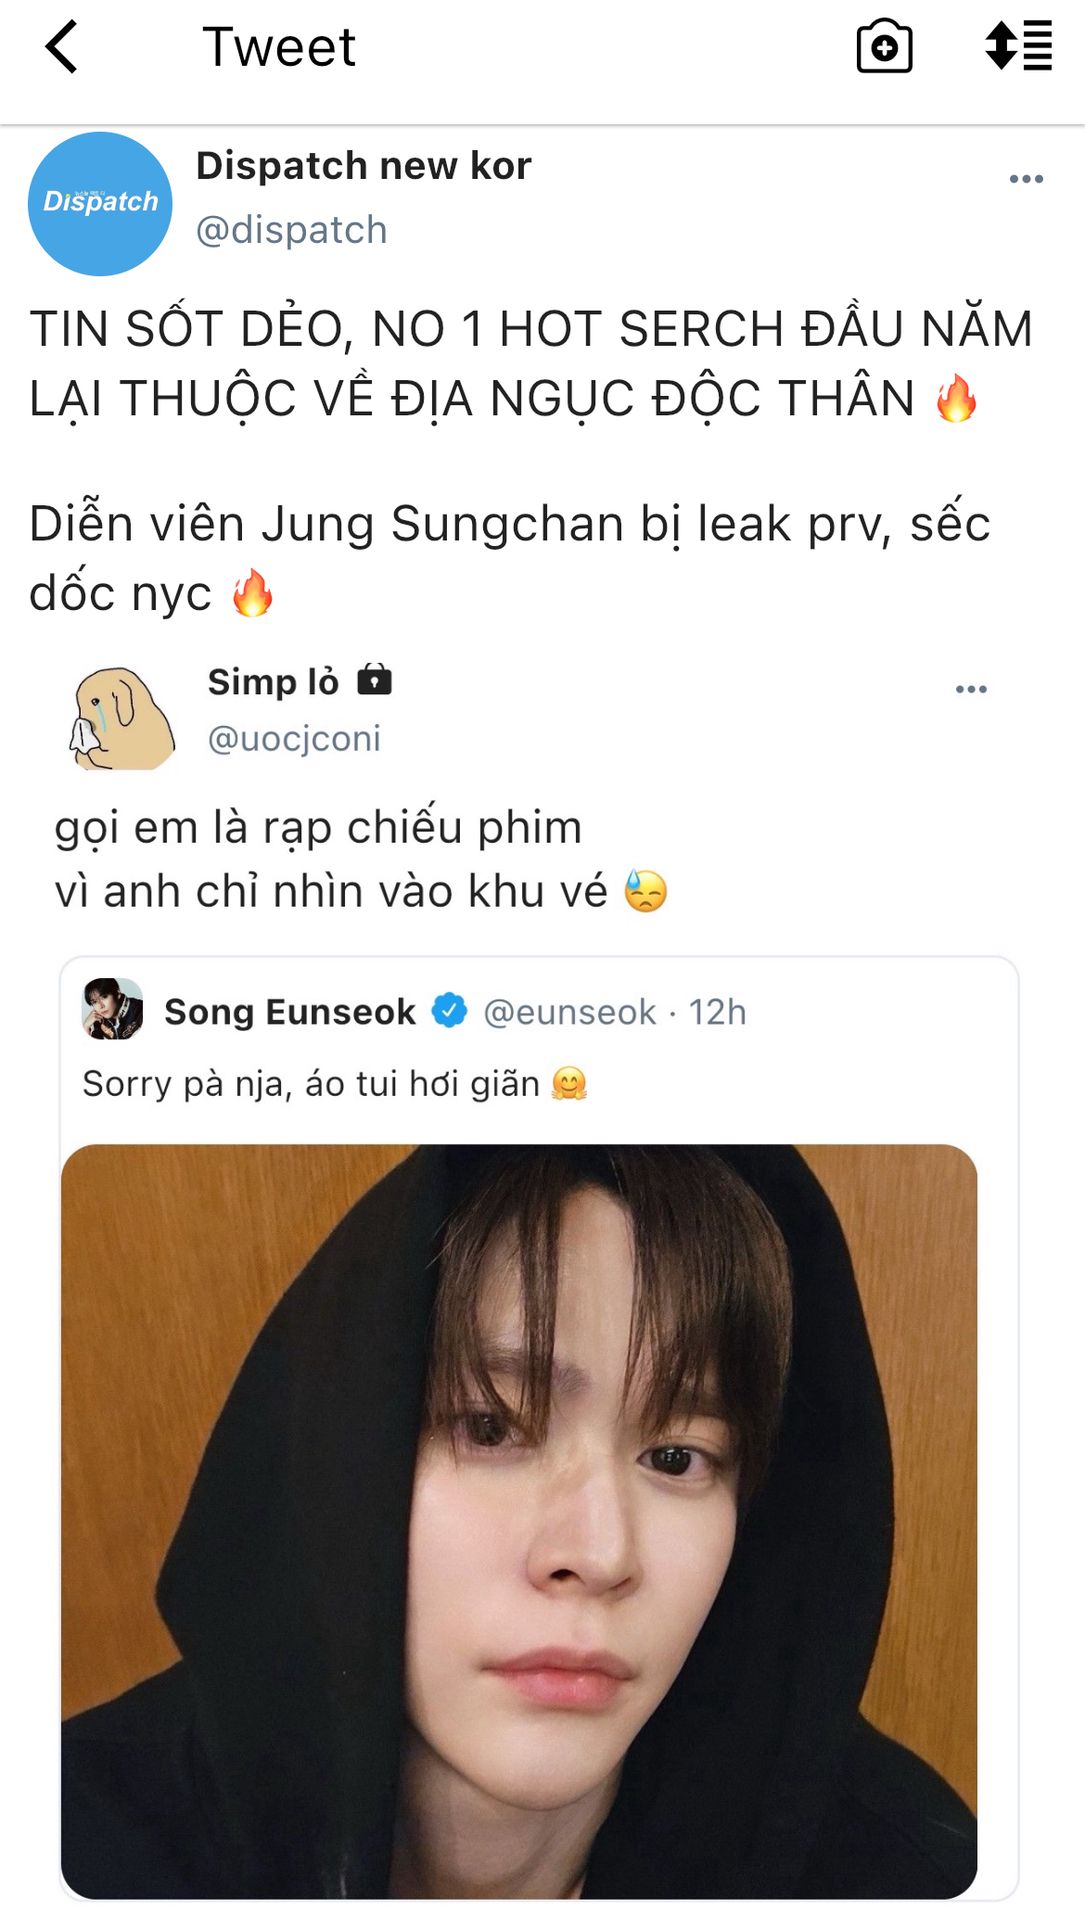Open the @dispatch handle link

(291, 230)
